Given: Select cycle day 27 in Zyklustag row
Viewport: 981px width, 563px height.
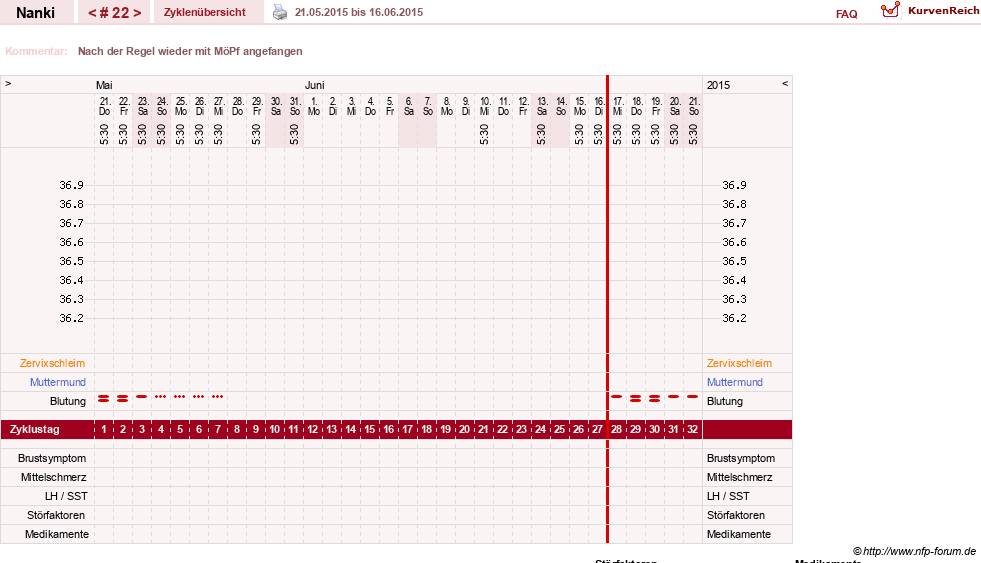Looking at the screenshot, I should [x=597, y=429].
